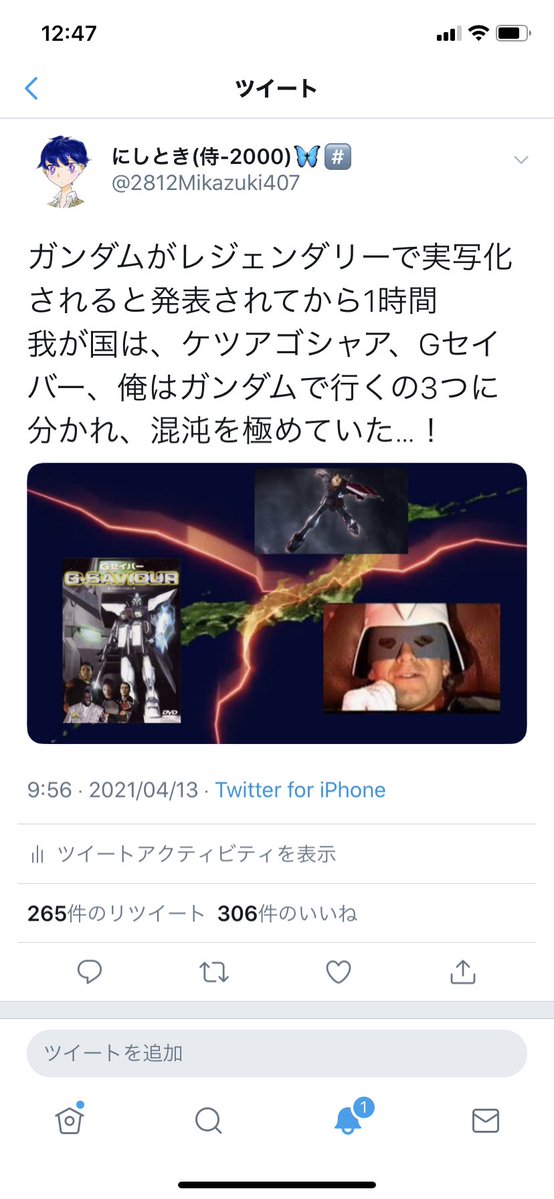This screenshot has height=1199, width=554.
Task: Tap the retweet arrows icon
Action: pyautogui.click(x=213, y=972)
